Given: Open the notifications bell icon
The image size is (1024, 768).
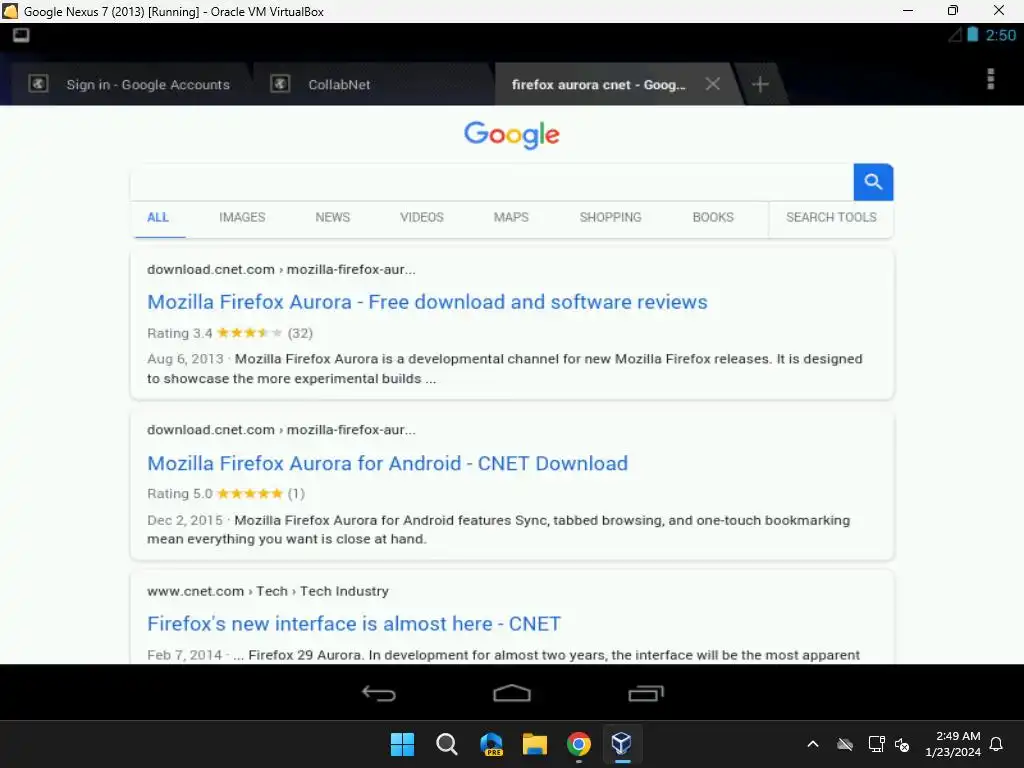Looking at the screenshot, I should pyautogui.click(x=997, y=744).
